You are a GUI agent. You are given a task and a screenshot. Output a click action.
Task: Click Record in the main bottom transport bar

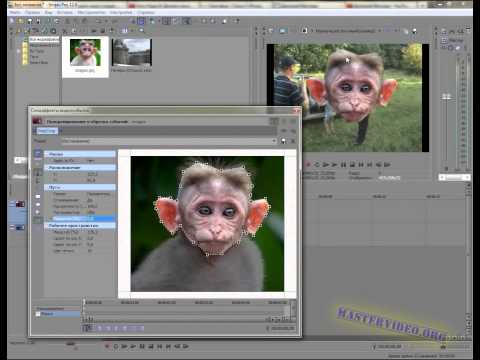(107, 346)
